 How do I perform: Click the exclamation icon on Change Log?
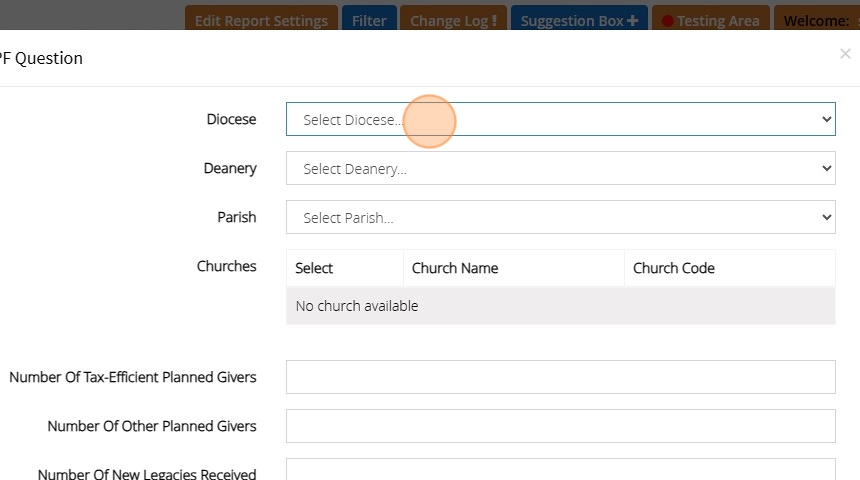[494, 21]
